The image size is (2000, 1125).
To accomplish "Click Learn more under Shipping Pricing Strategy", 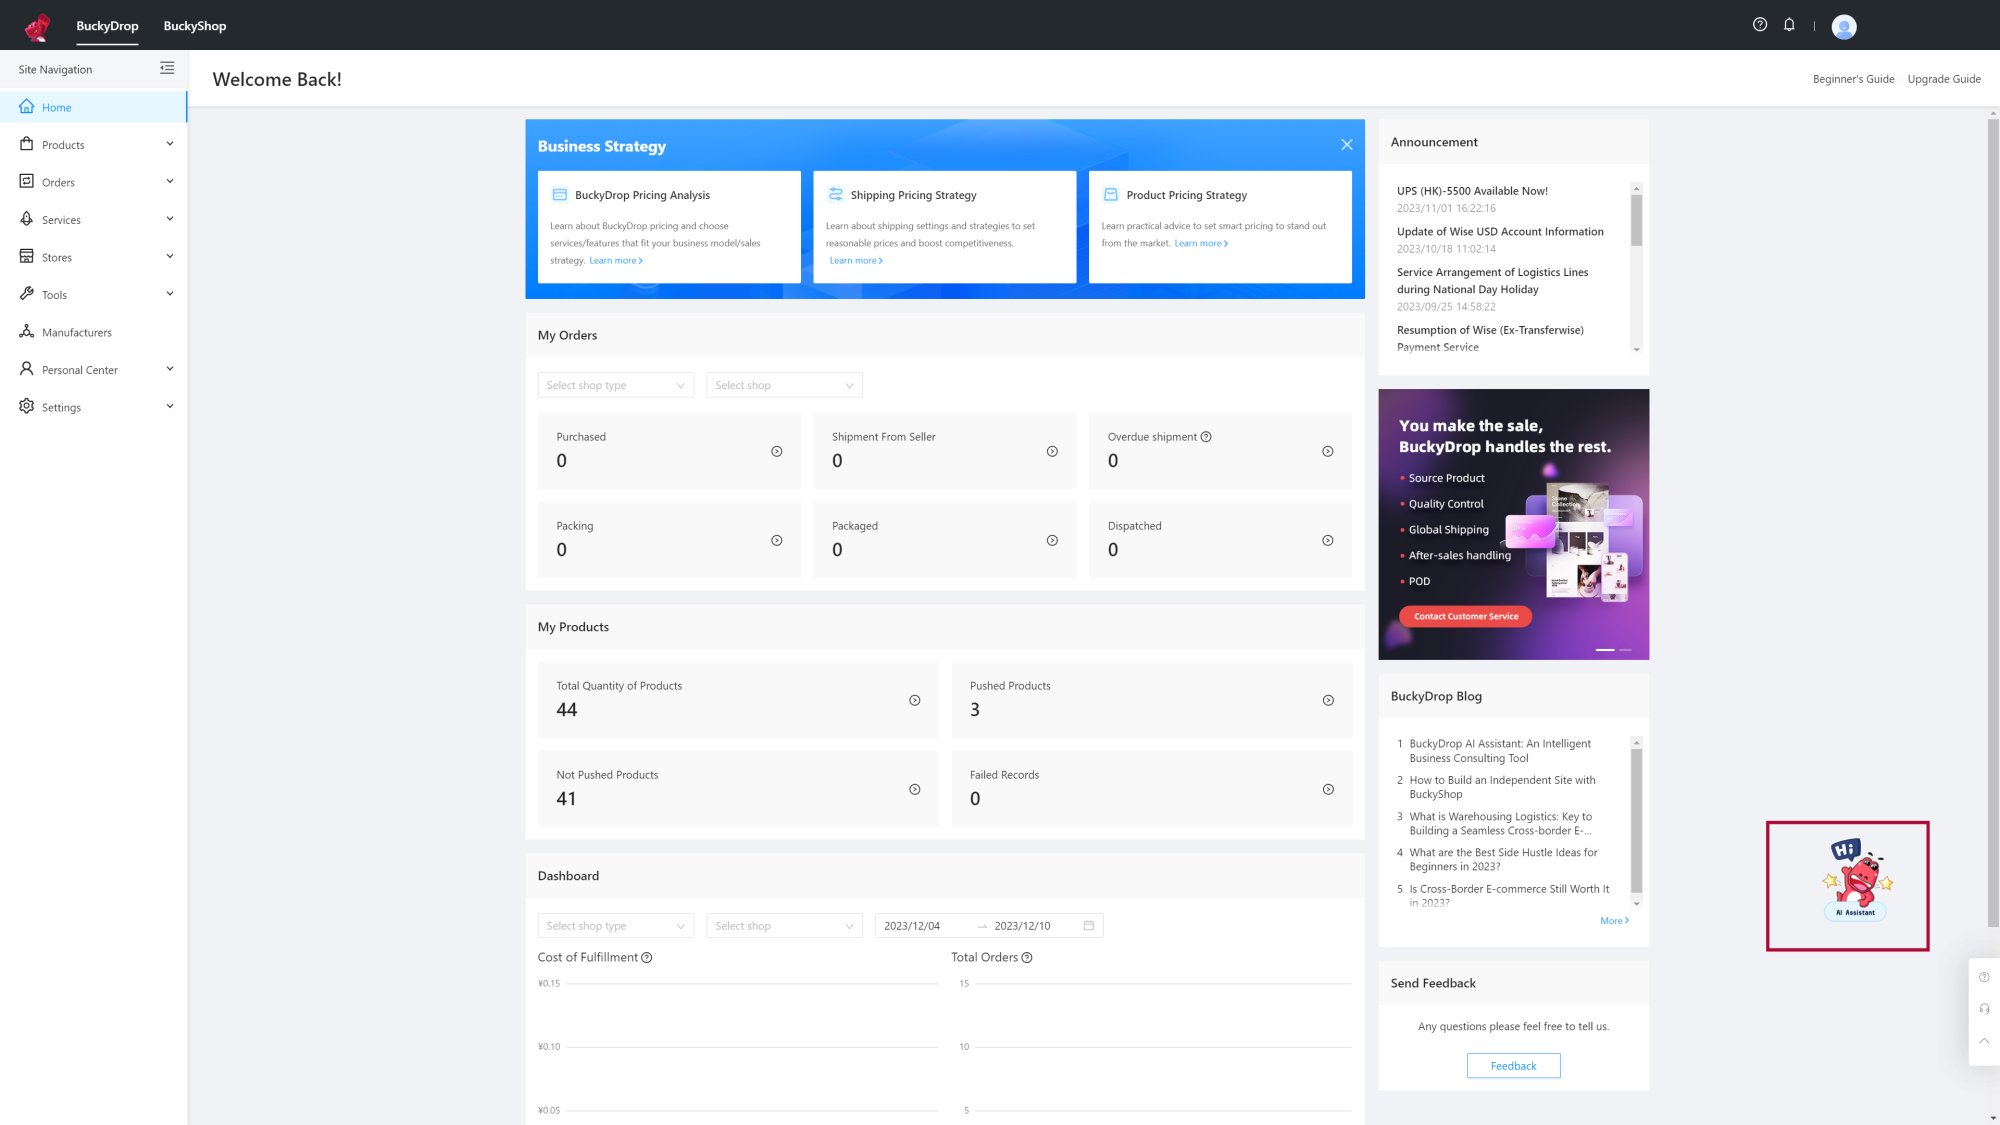I will pos(856,261).
